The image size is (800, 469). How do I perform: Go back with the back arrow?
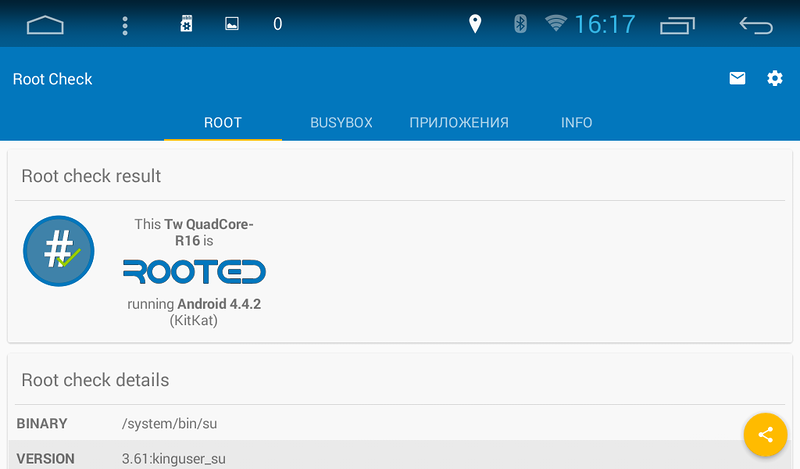coord(756,25)
